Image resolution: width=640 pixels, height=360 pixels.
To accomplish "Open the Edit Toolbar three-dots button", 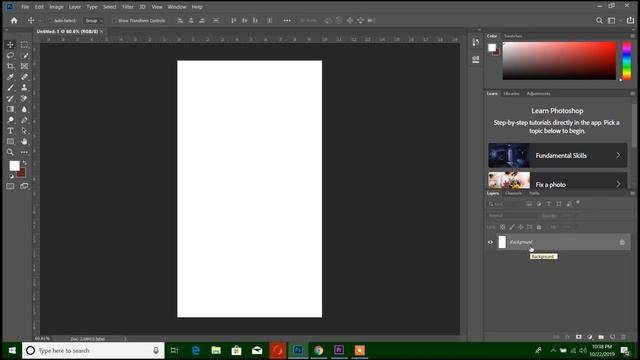I will [x=24, y=152].
